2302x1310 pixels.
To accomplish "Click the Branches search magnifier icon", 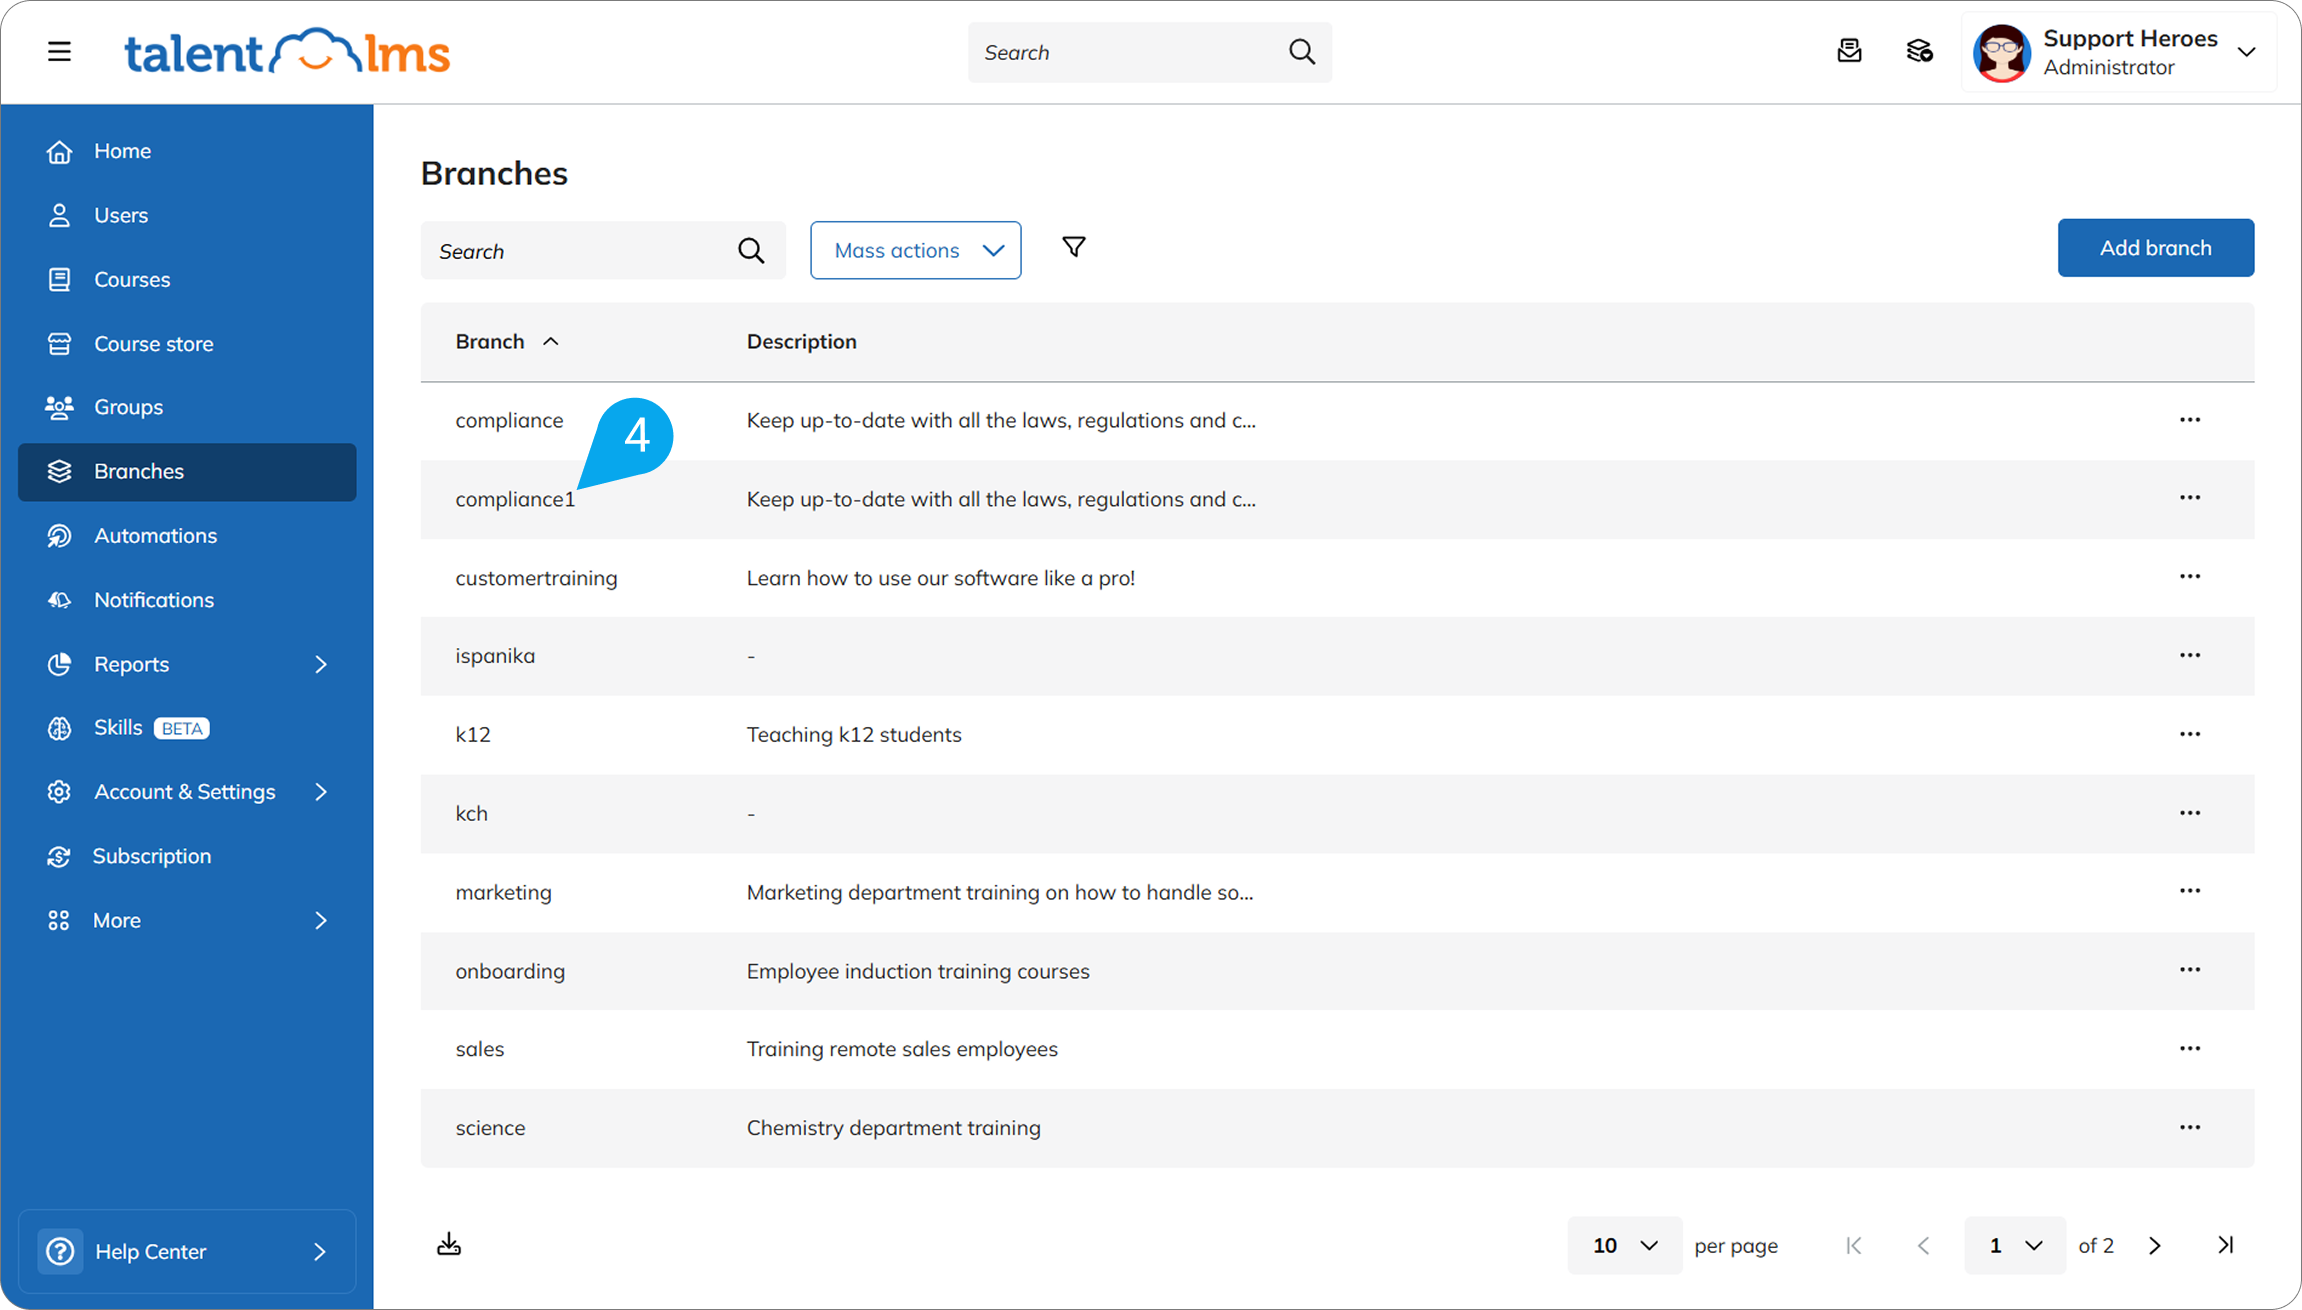I will [751, 250].
